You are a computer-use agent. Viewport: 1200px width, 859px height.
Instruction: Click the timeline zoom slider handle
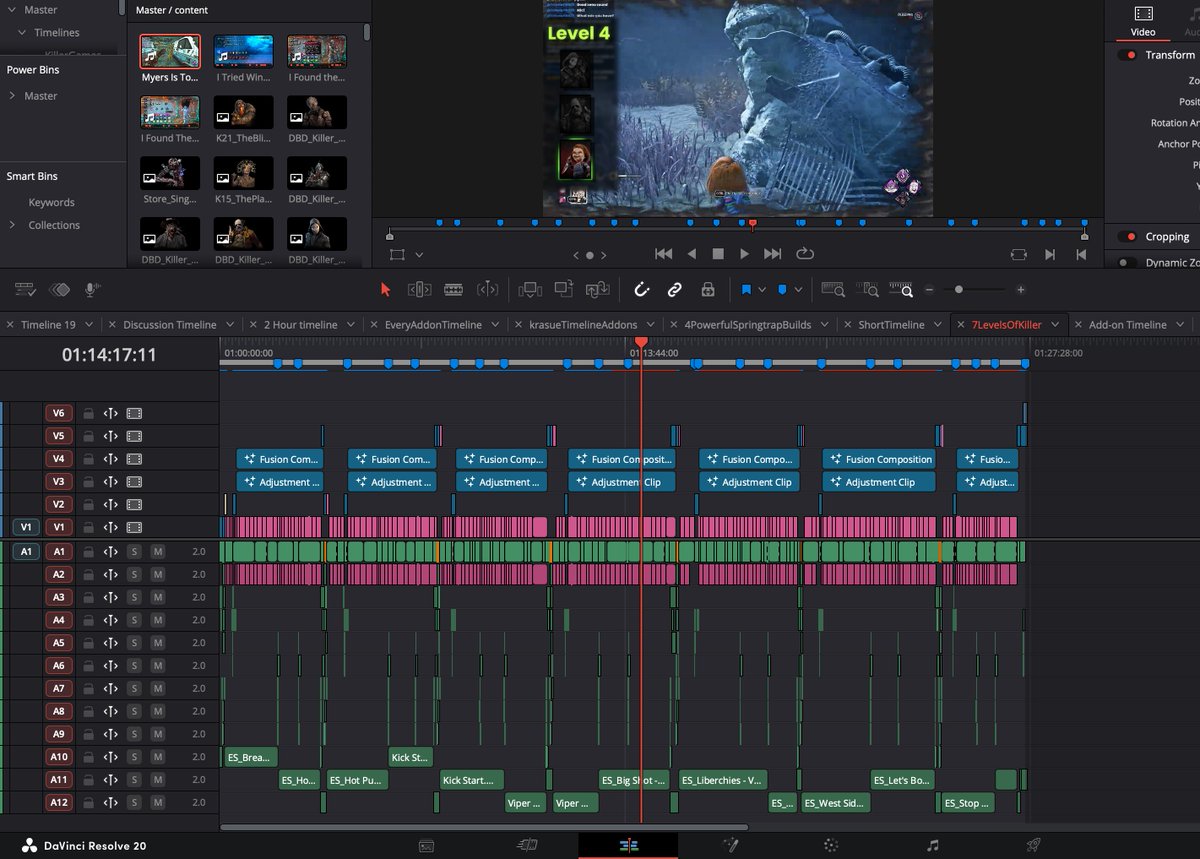959,290
